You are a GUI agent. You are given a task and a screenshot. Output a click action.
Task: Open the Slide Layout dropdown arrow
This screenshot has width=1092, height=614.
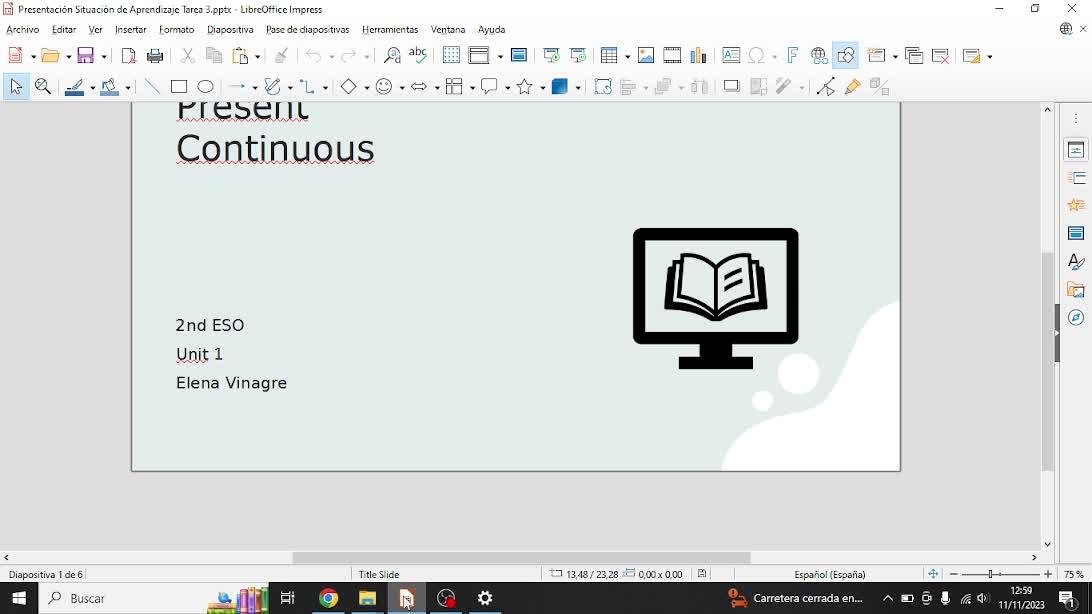(989, 57)
